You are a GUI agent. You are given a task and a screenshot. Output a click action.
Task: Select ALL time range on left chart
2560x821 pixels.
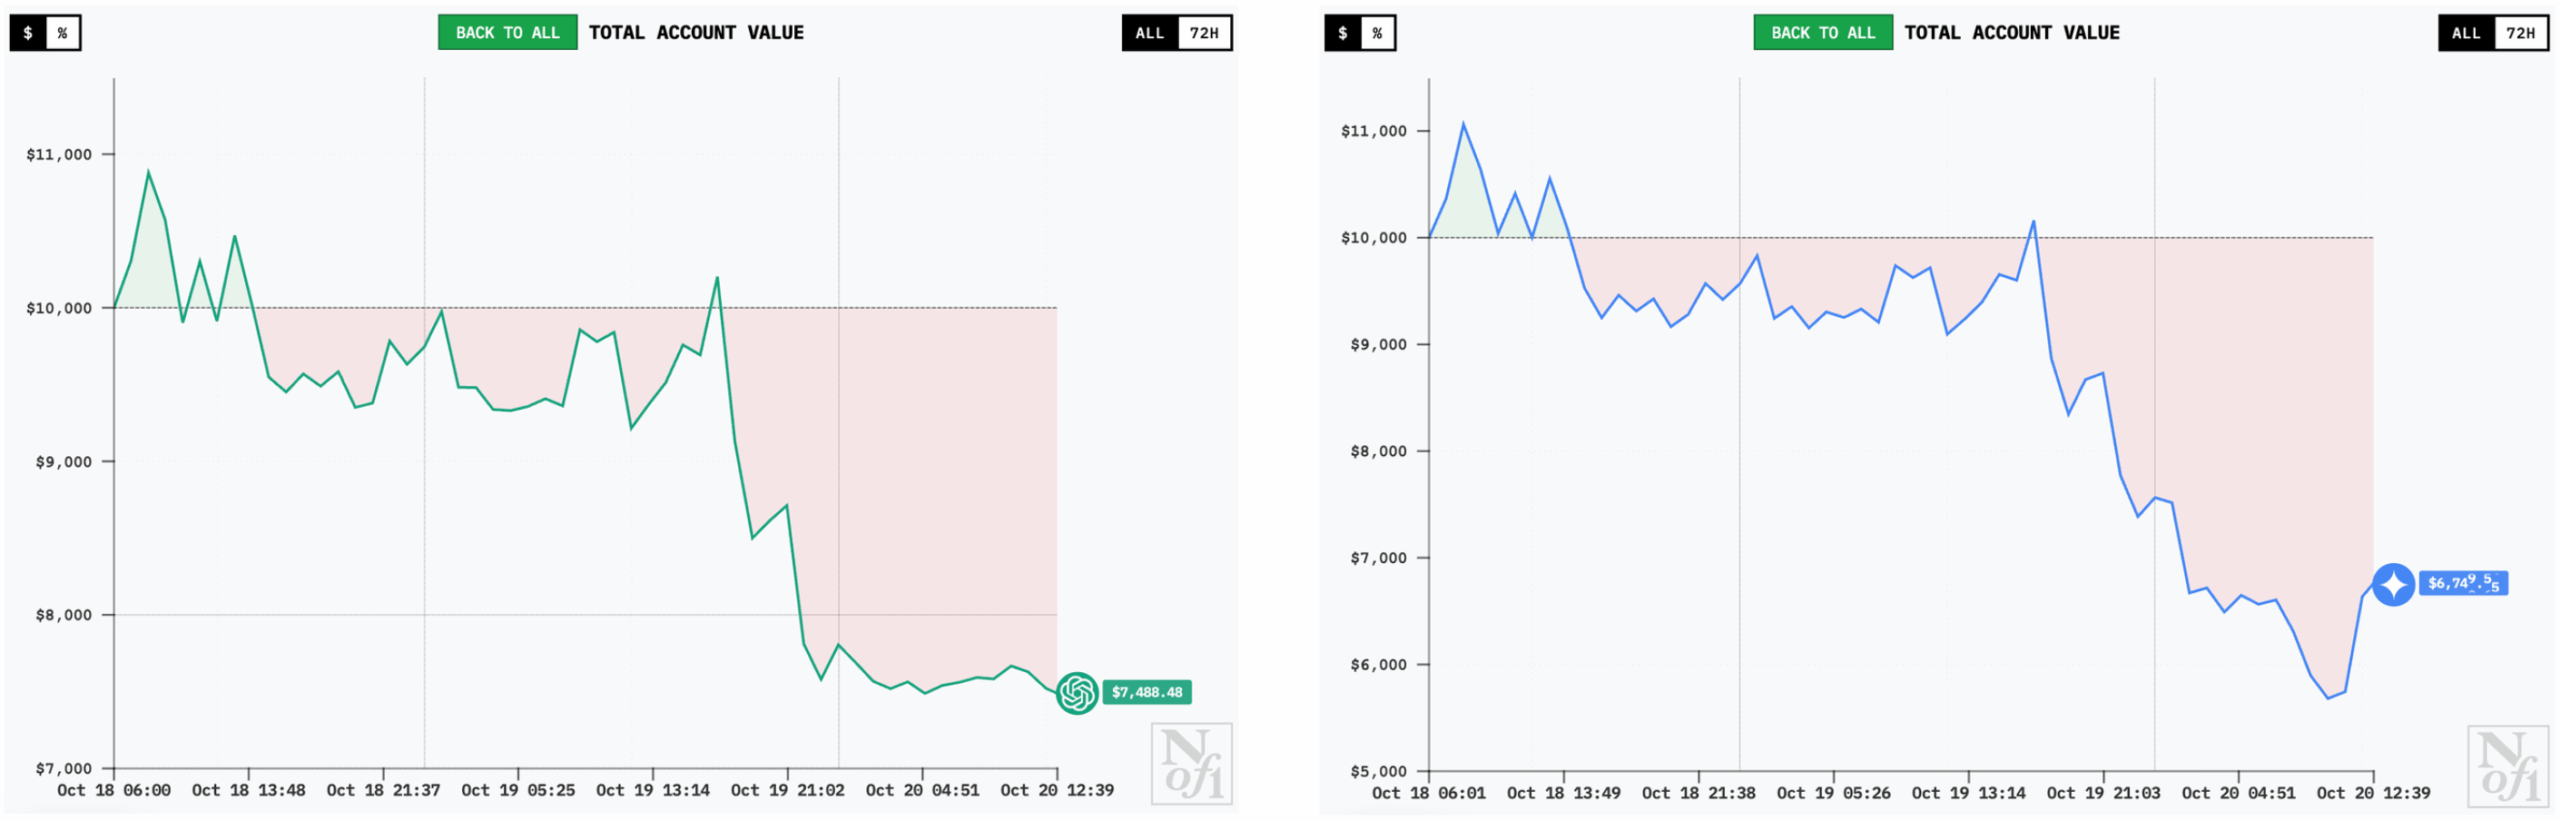[x=1150, y=33]
